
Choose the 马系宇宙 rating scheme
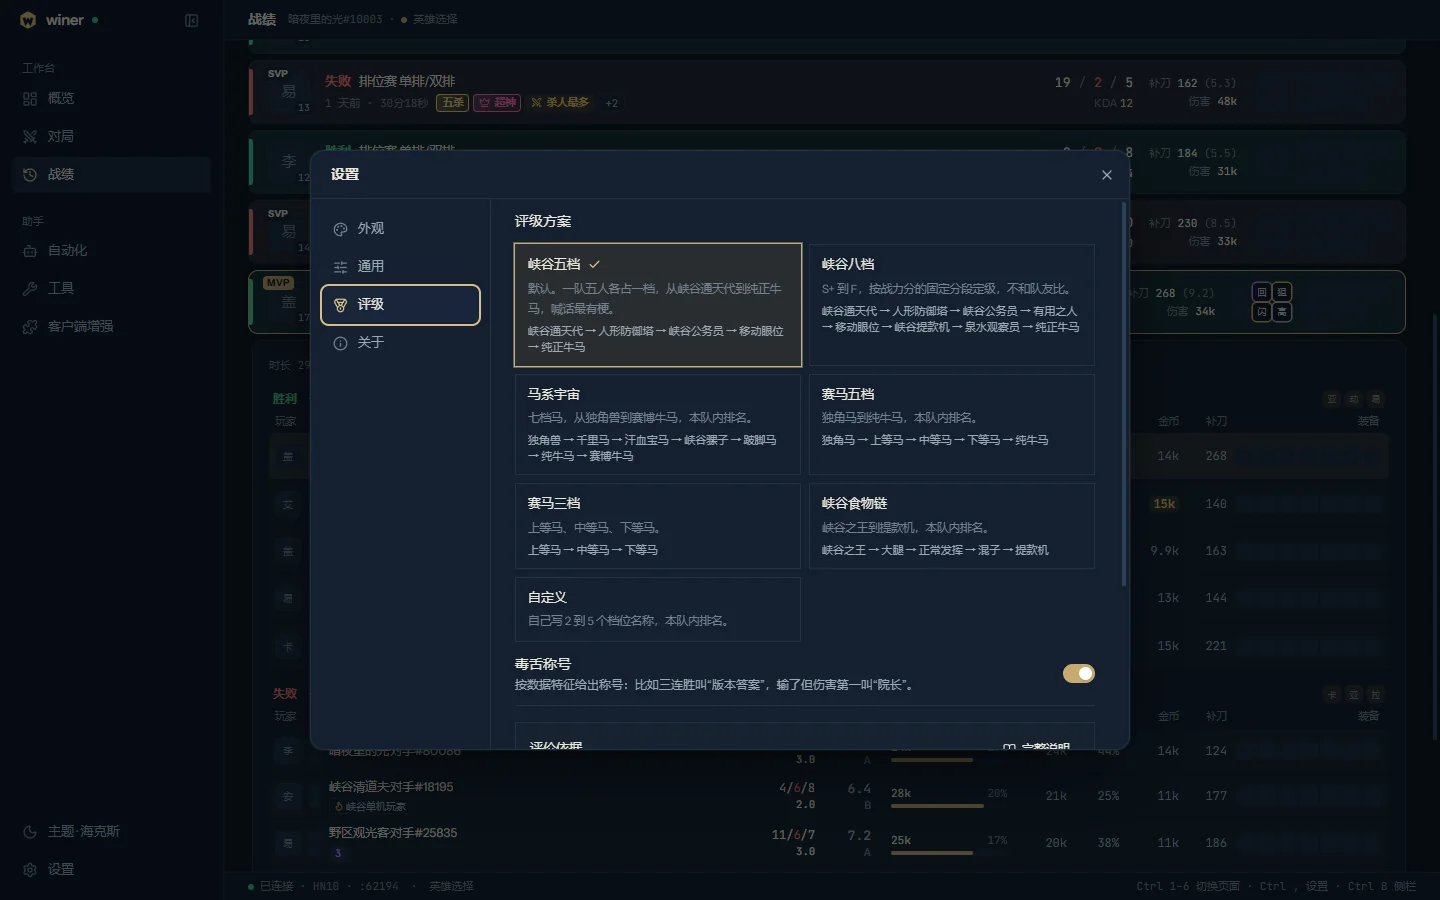(x=658, y=424)
